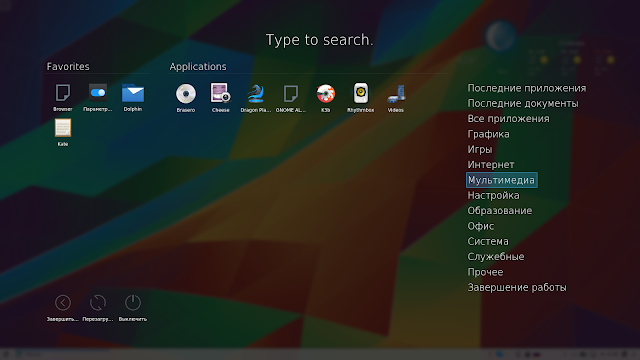Image resolution: width=640 pixels, height=360 pixels.
Task: Launch K3b disc burning app
Action: tap(325, 98)
